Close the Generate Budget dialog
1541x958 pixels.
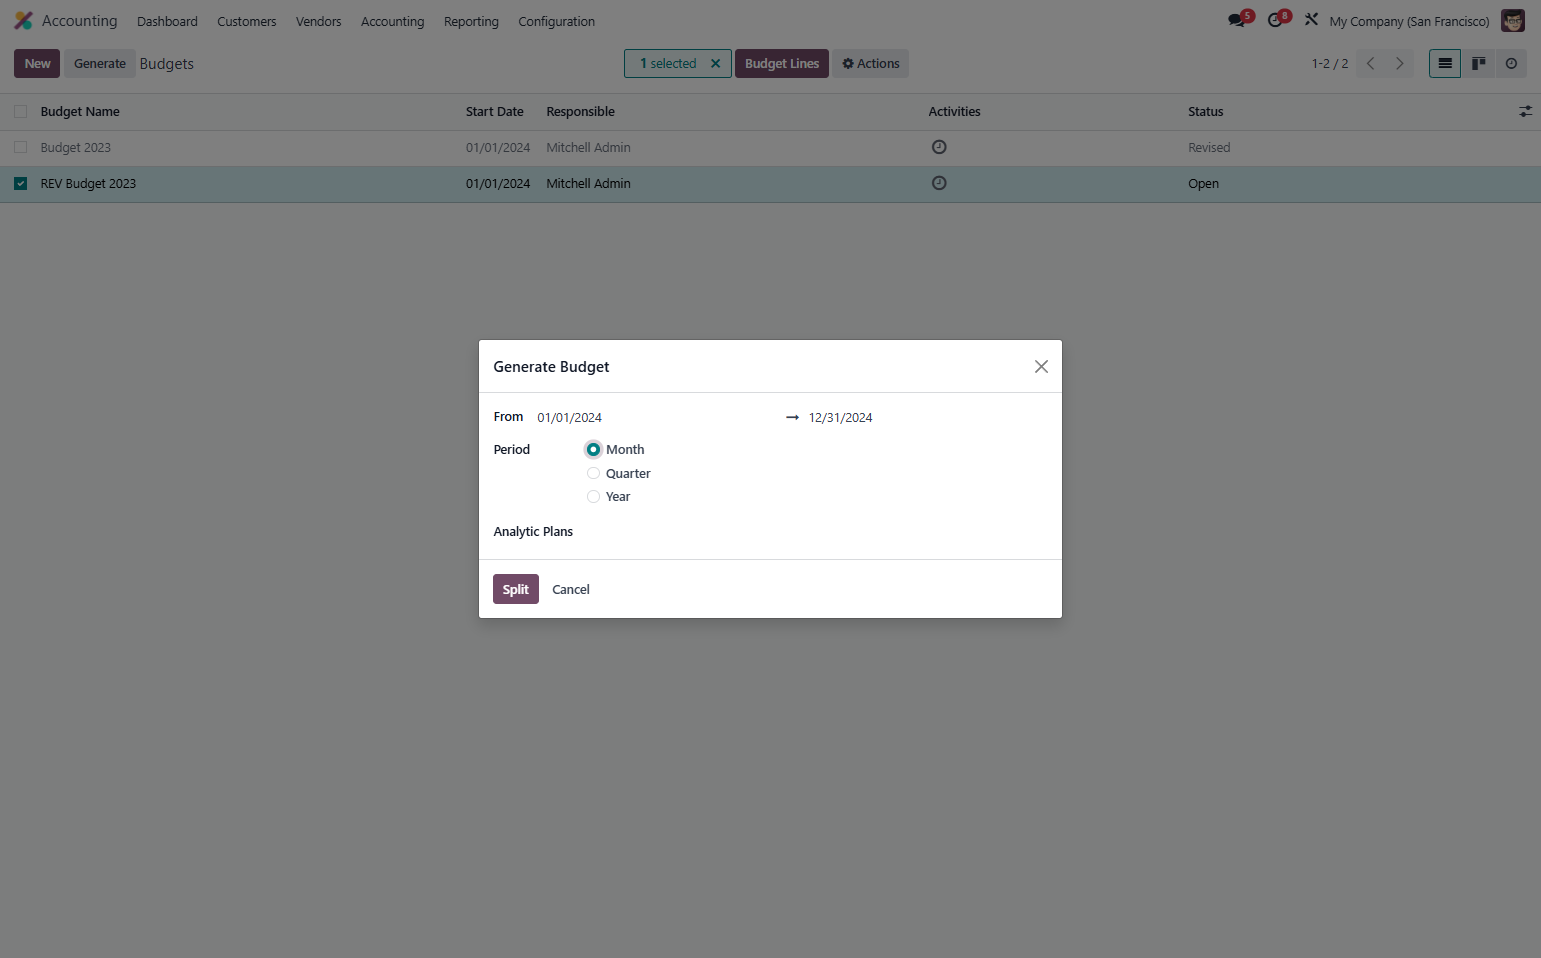point(1041,366)
